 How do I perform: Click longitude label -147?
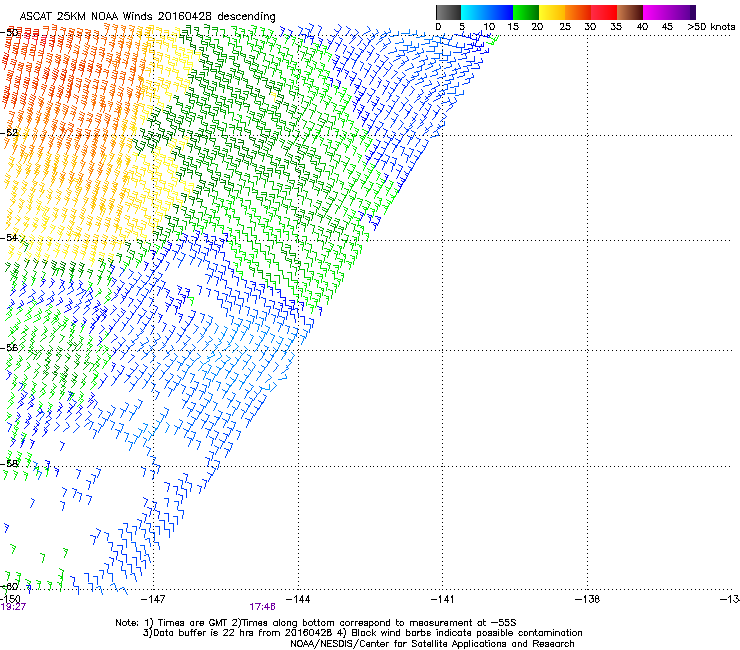coord(153,599)
